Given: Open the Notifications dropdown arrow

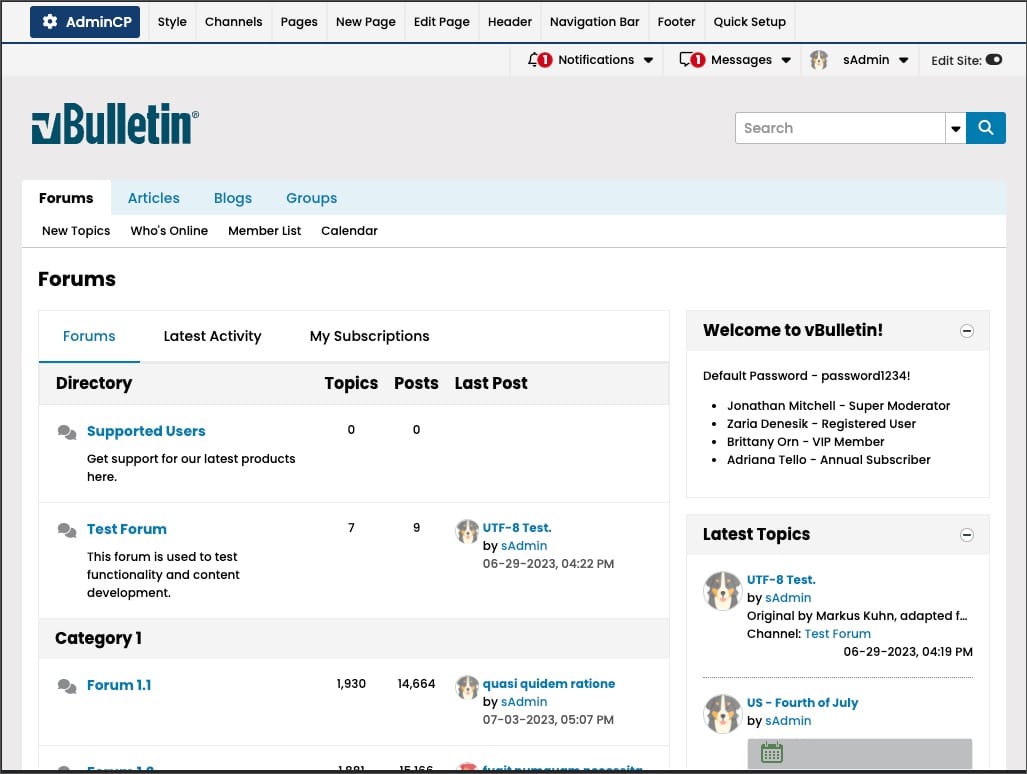Looking at the screenshot, I should (x=648, y=60).
